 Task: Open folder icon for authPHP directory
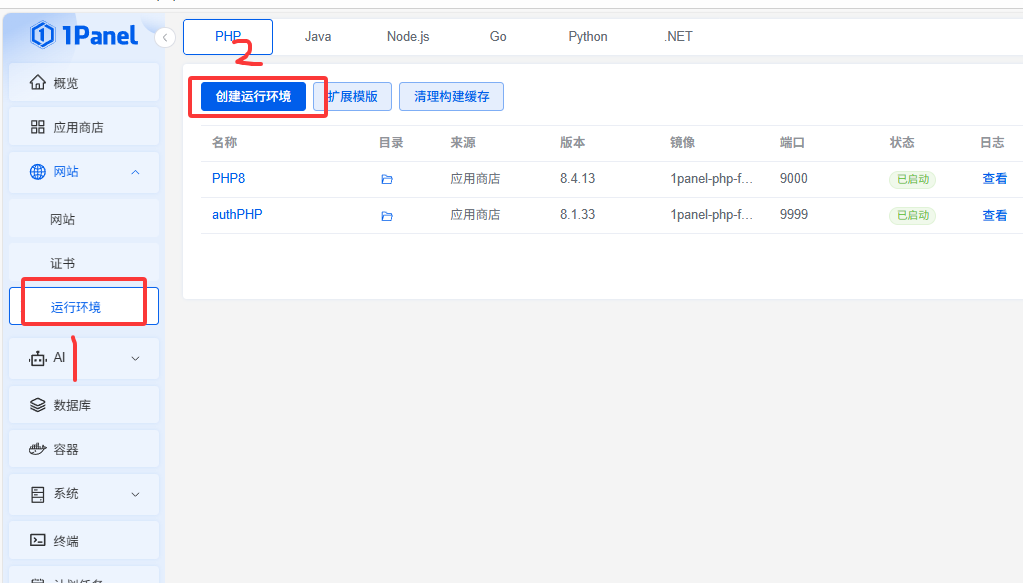387,216
